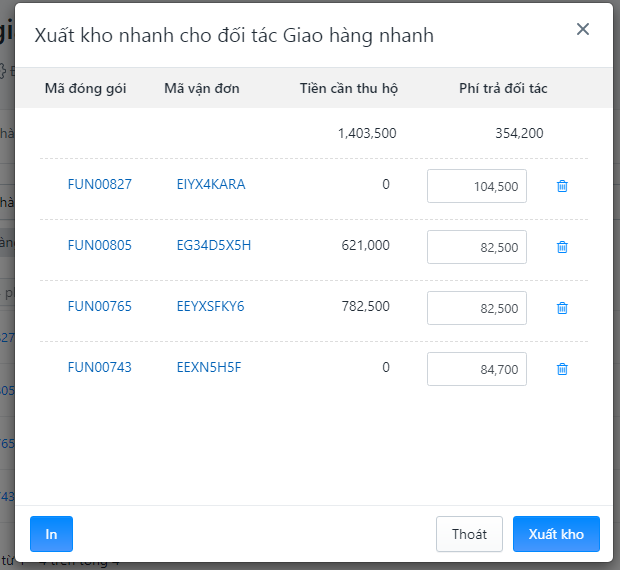The image size is (620, 570).
Task: Open package link FUN00827
Action: pos(100,184)
